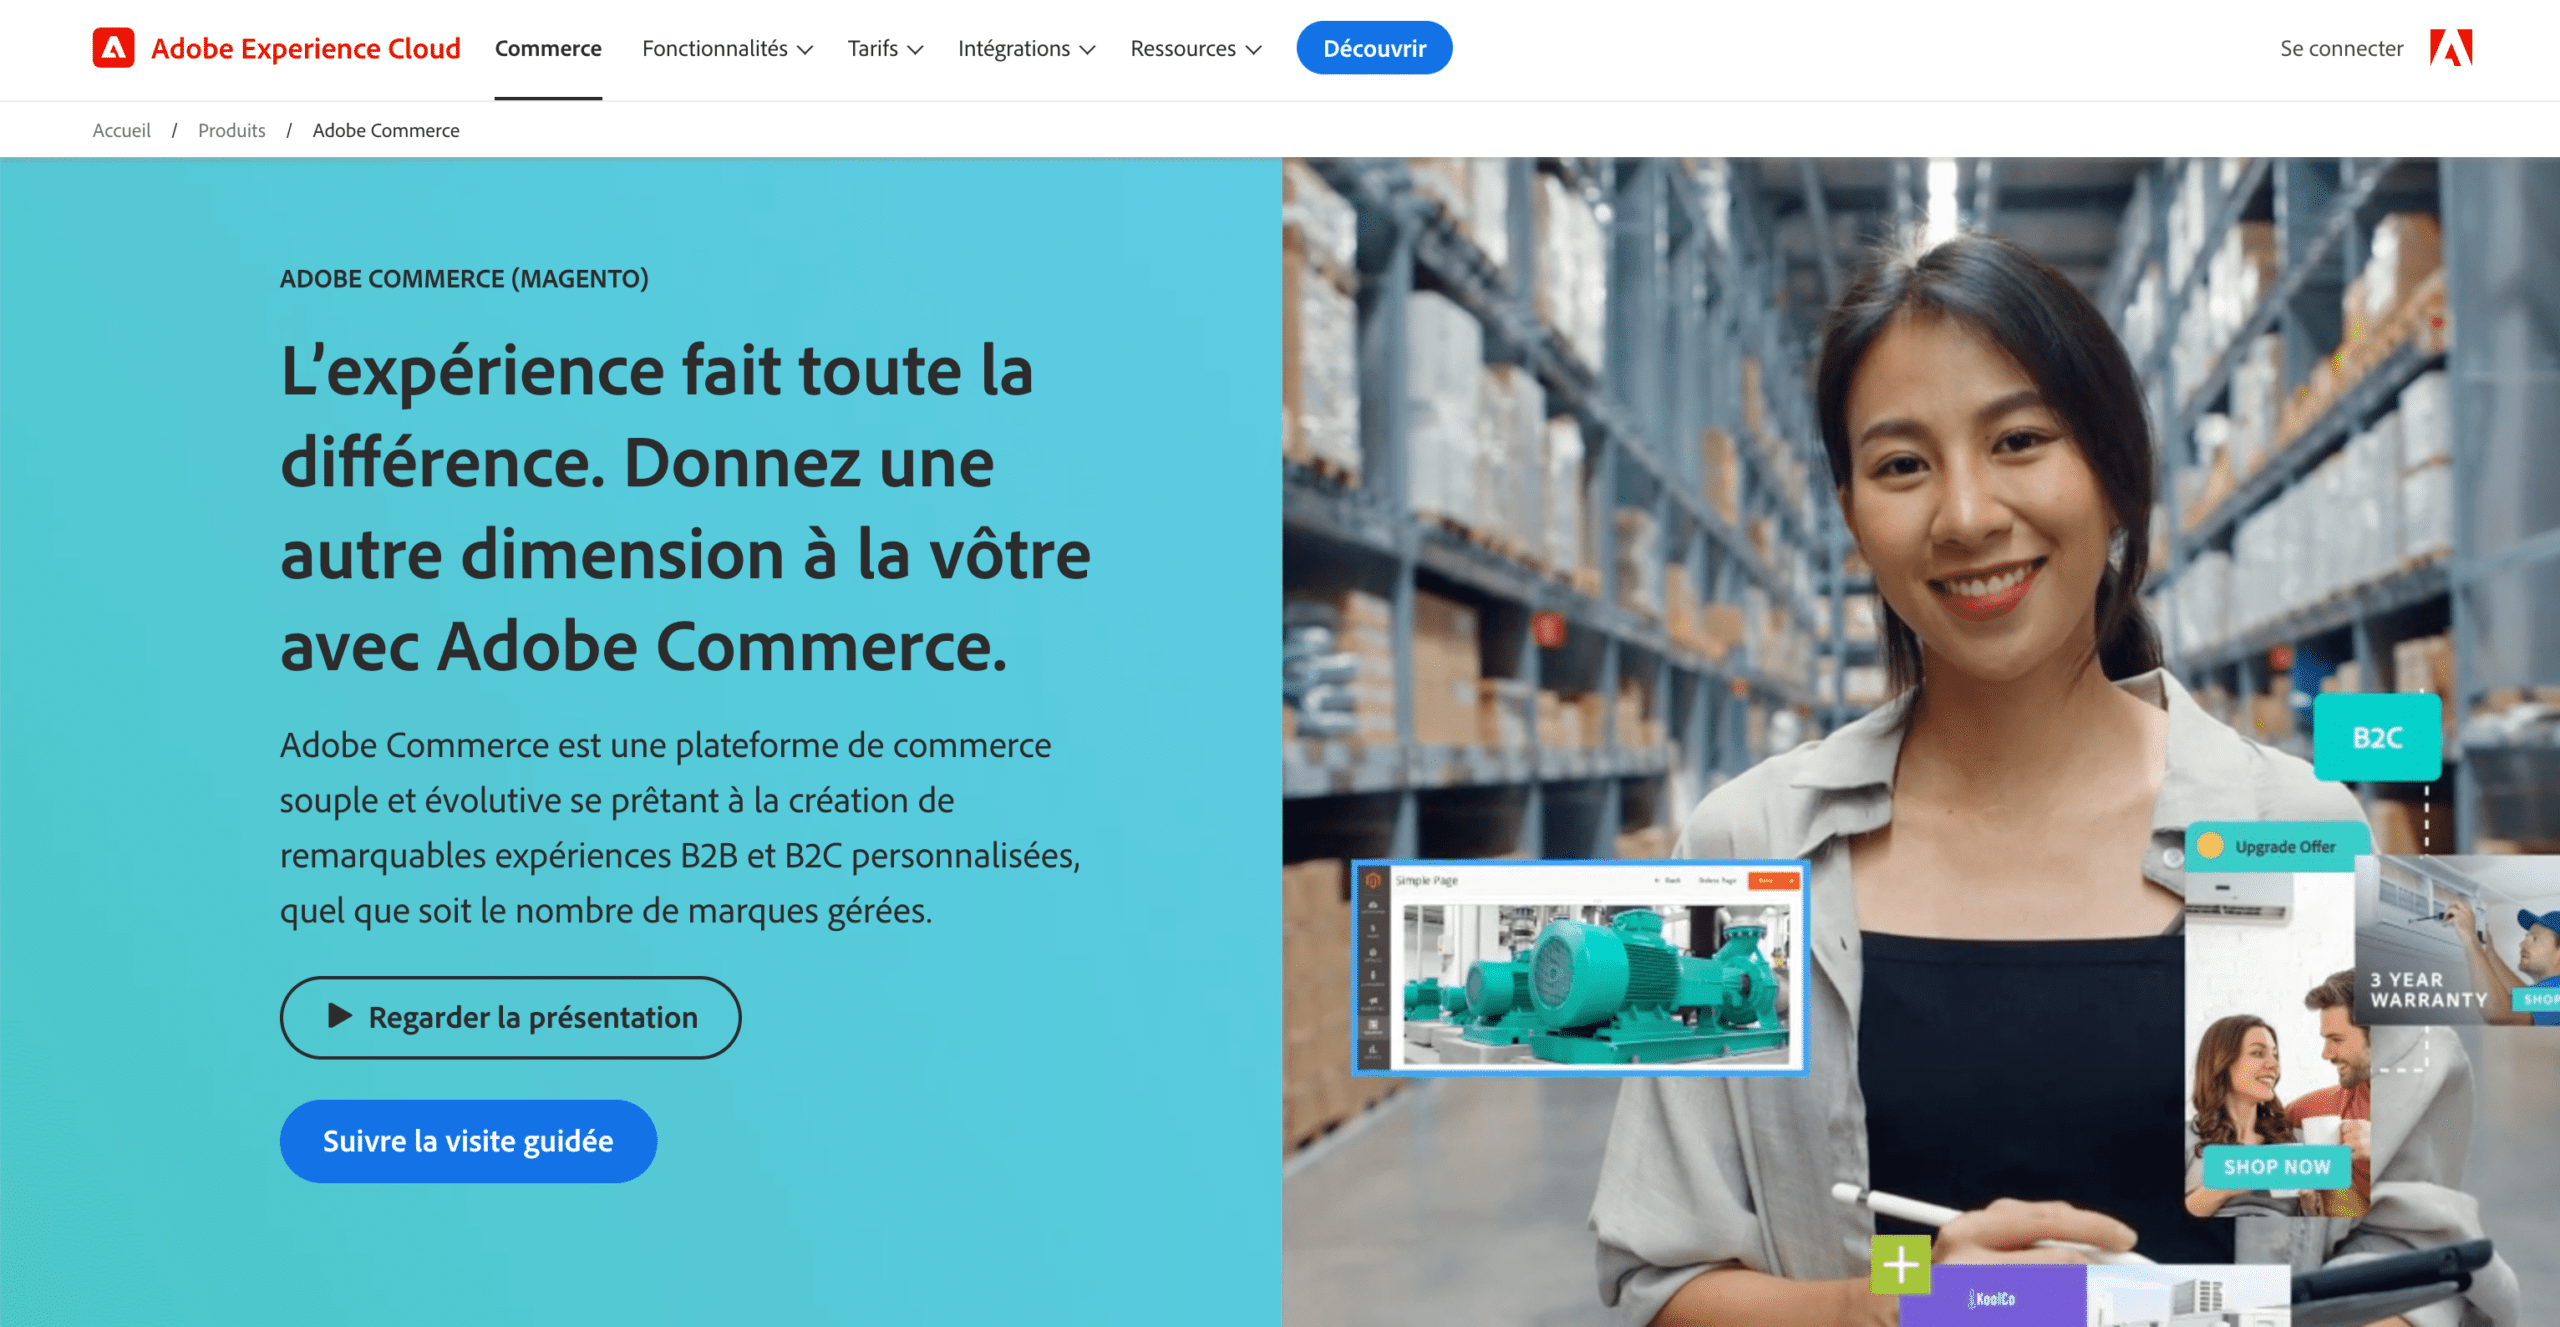Click the red Adobe Experience Cloud logo icon

[x=113, y=48]
